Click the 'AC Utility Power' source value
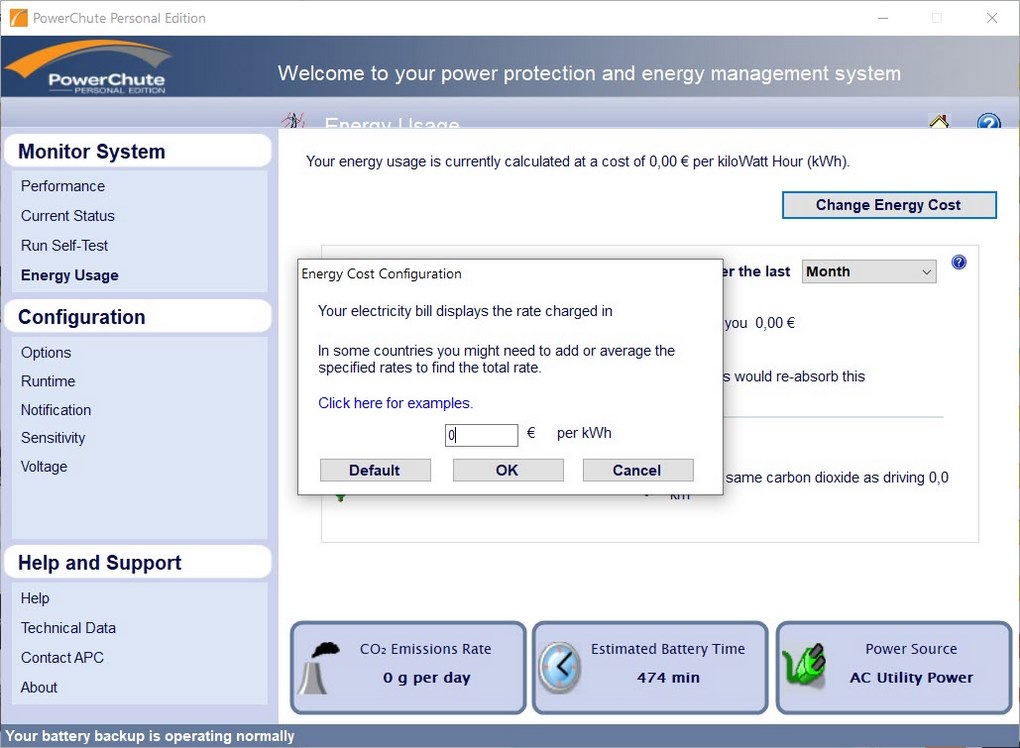 click(x=911, y=678)
